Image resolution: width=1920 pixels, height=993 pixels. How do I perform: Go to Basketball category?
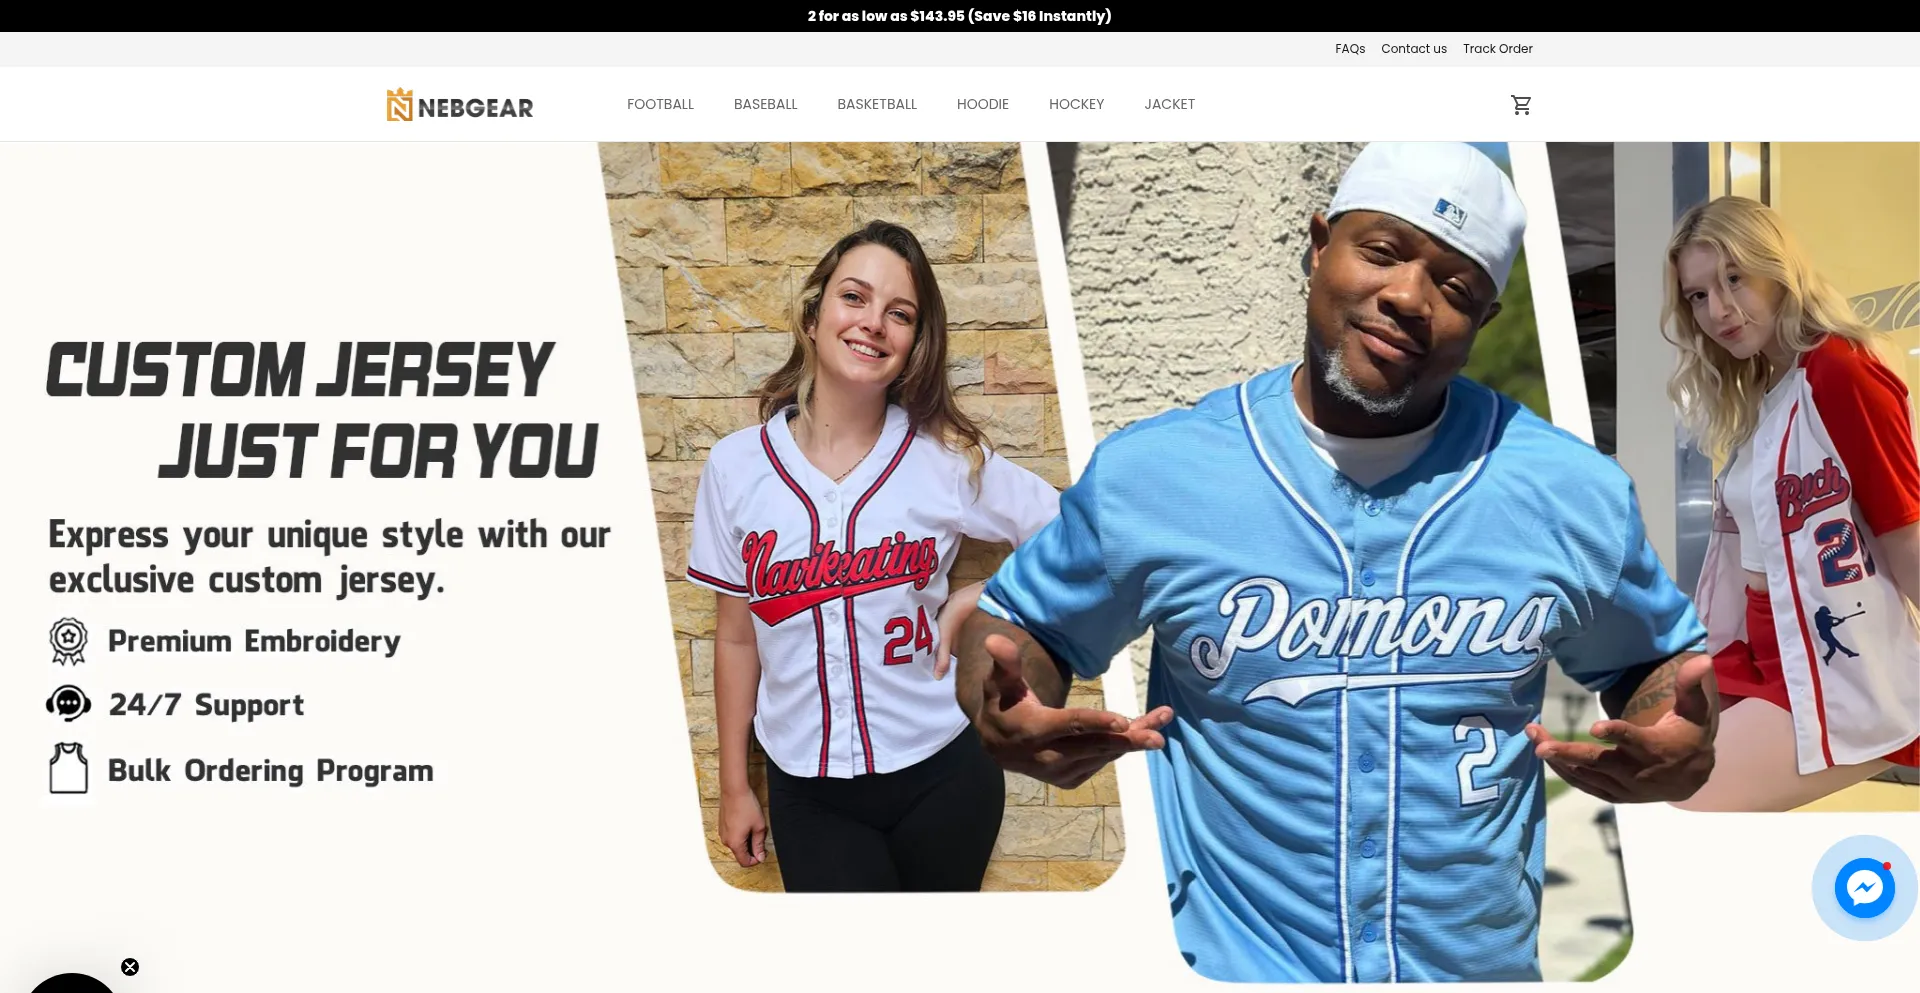pos(877,104)
